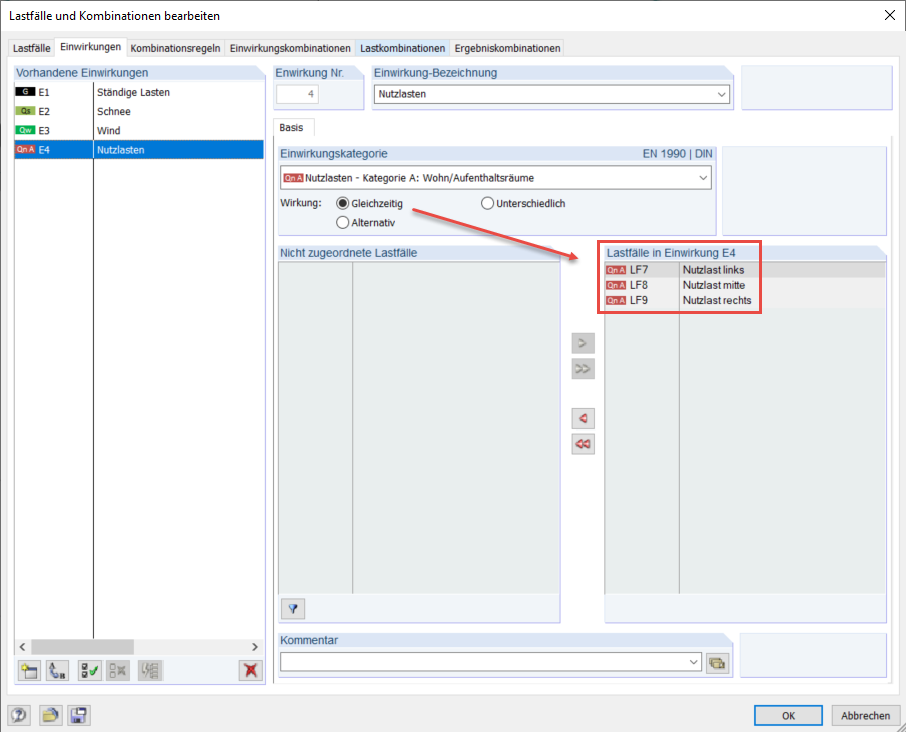Click the black G badge of E1
Screen dimensions: 906x732
[25, 92]
